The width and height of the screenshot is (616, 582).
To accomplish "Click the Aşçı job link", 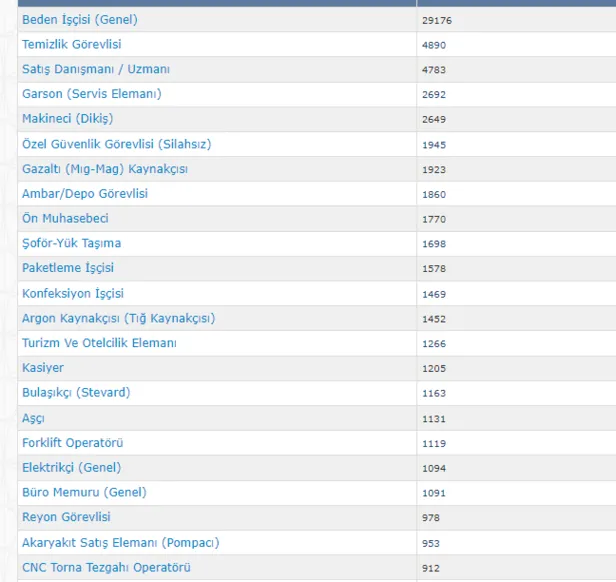I will pos(33,418).
